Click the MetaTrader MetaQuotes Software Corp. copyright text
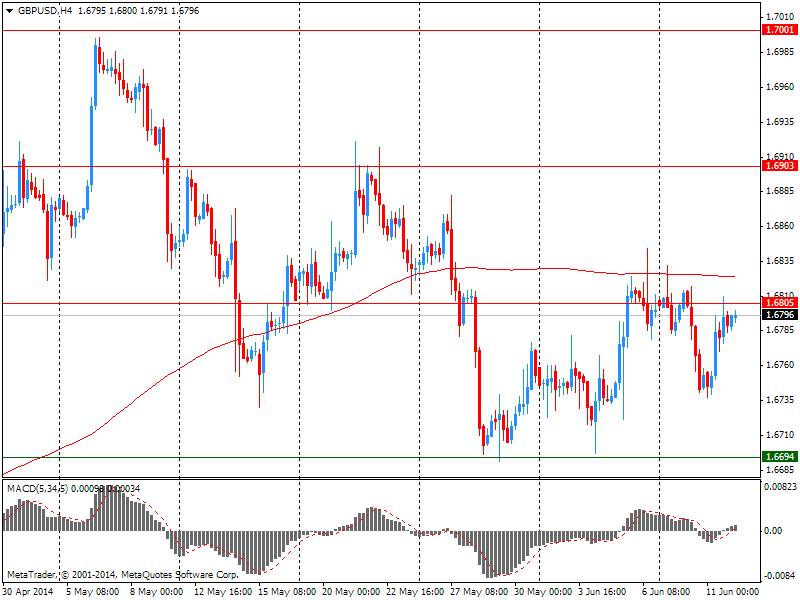 point(122,574)
